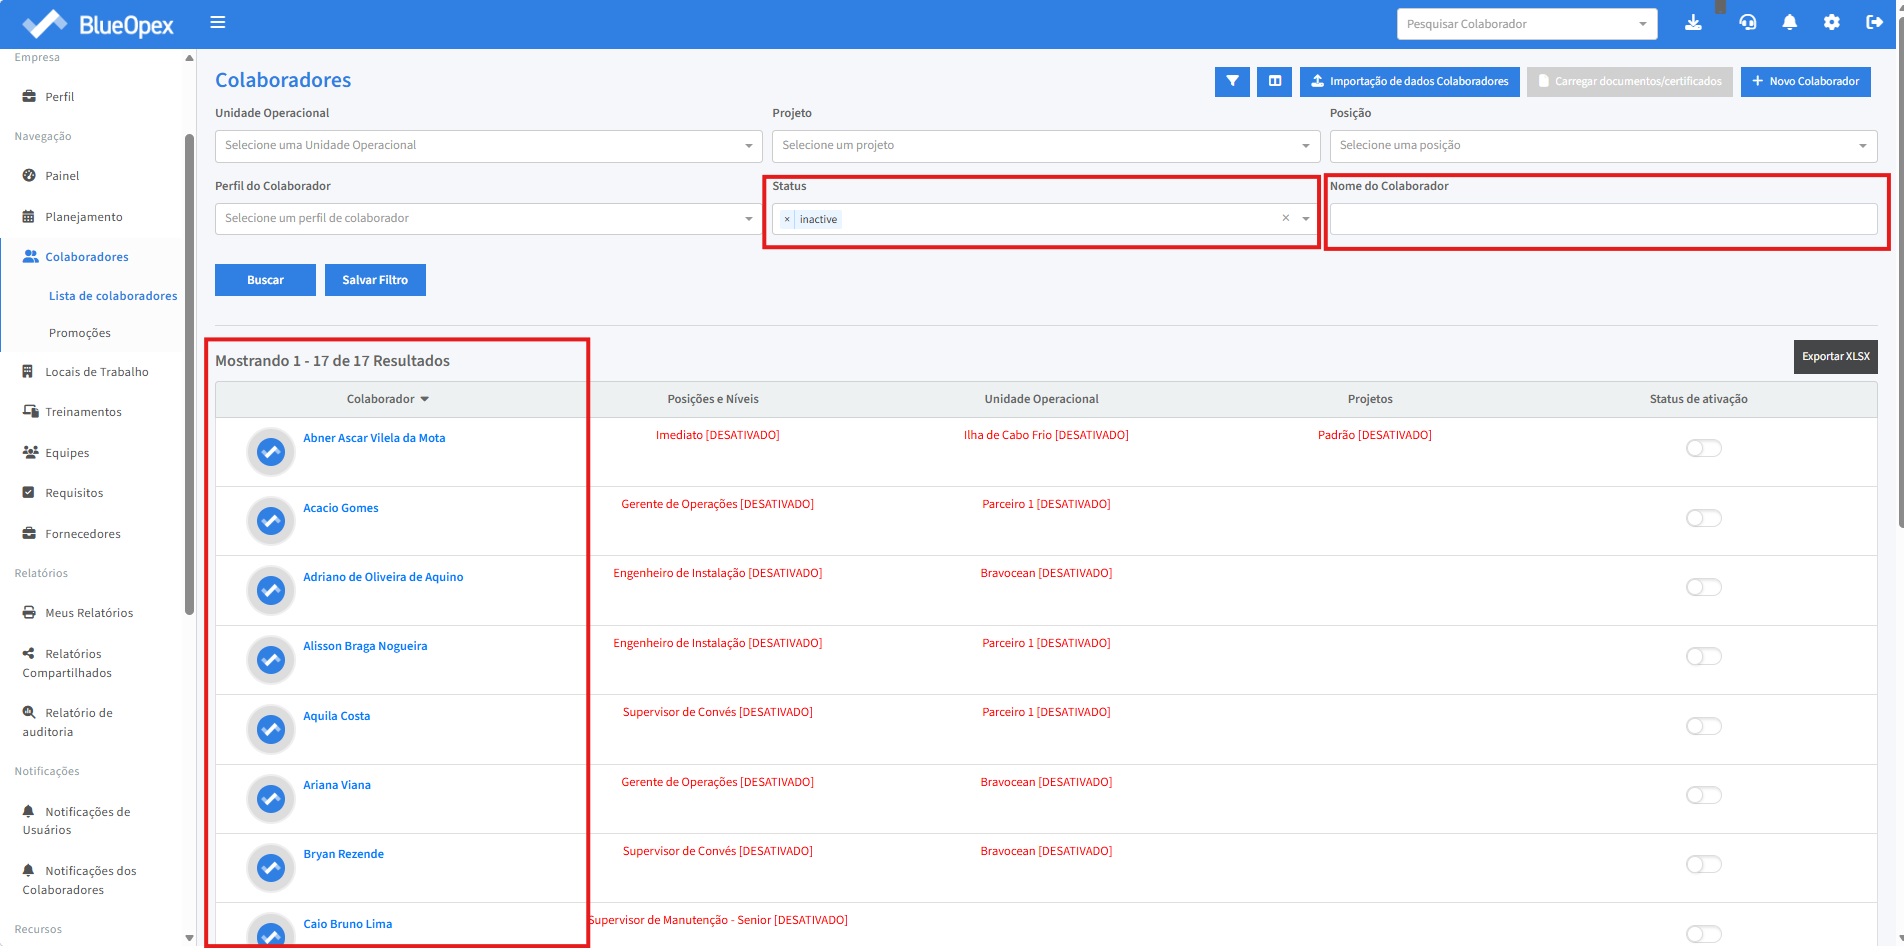
Task: Toggle activation for Ariana Viana
Action: (x=1703, y=795)
